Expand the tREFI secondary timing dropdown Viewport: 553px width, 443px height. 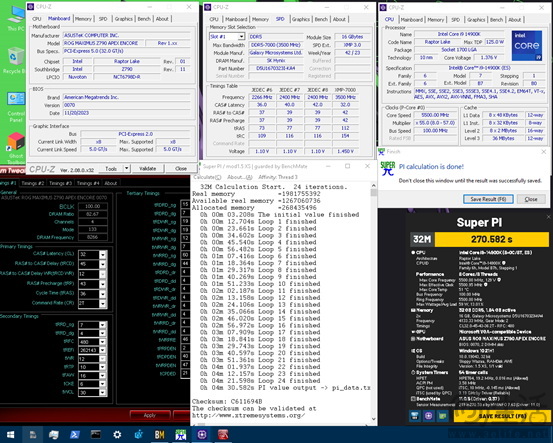[102, 350]
